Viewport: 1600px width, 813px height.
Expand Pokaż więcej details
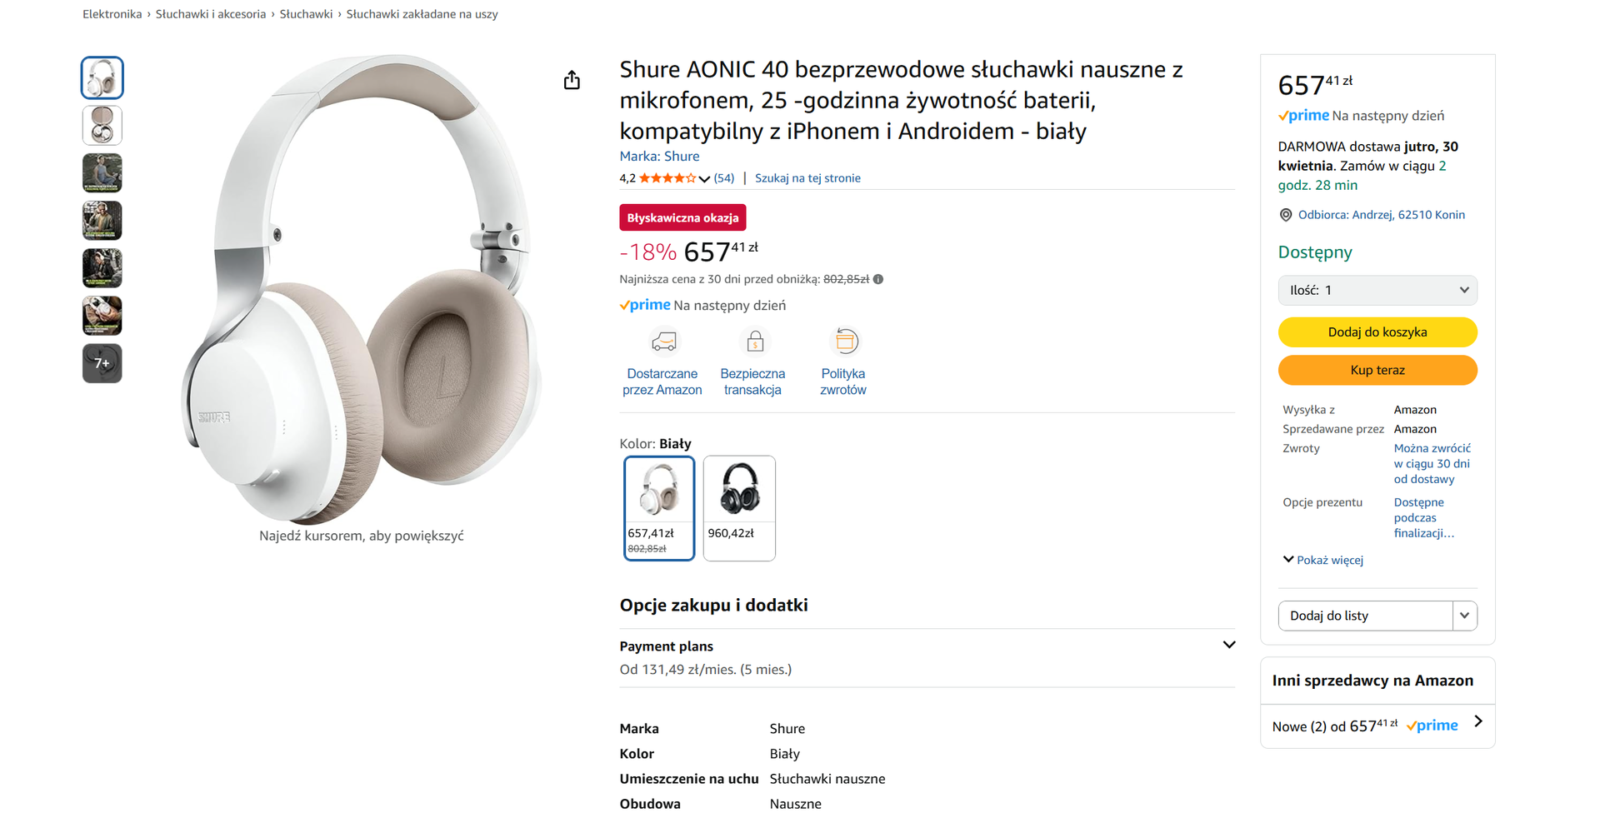click(x=1323, y=560)
